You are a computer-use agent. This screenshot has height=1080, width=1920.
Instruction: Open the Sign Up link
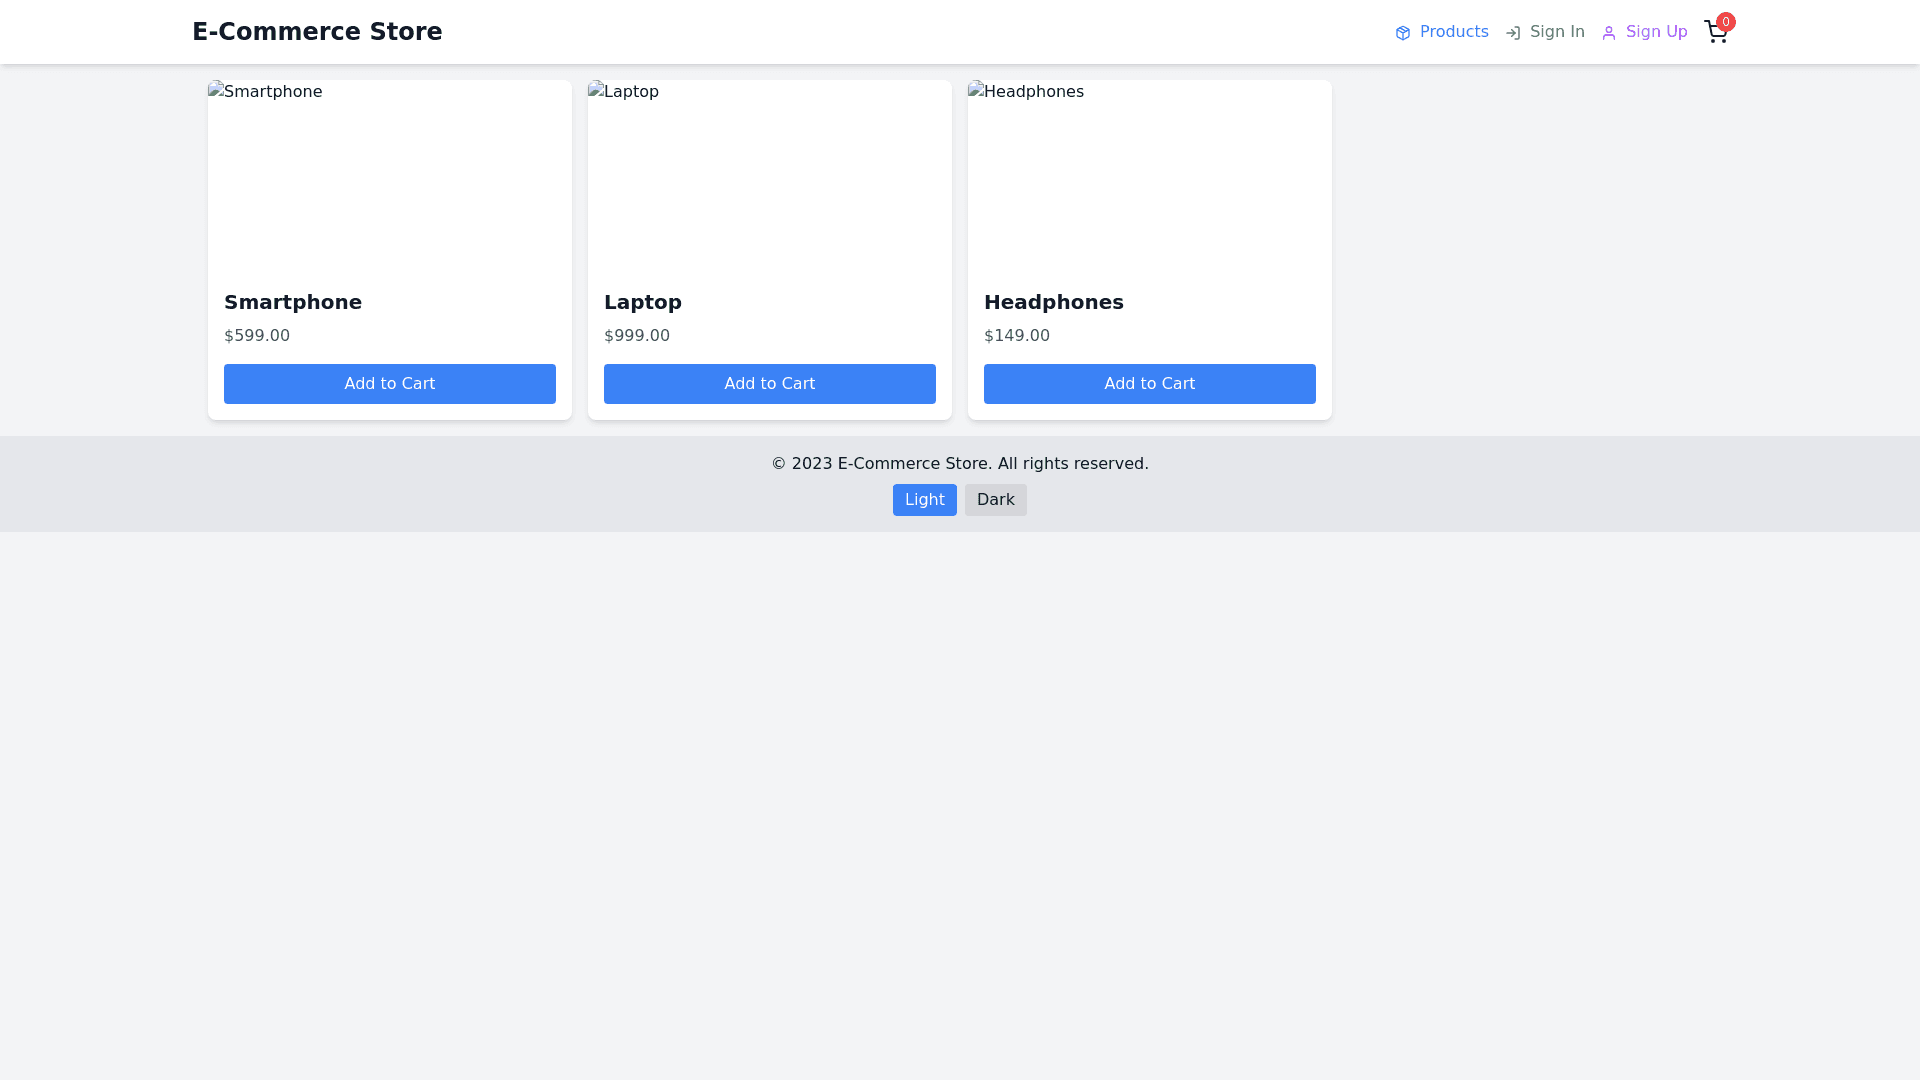click(x=1656, y=32)
